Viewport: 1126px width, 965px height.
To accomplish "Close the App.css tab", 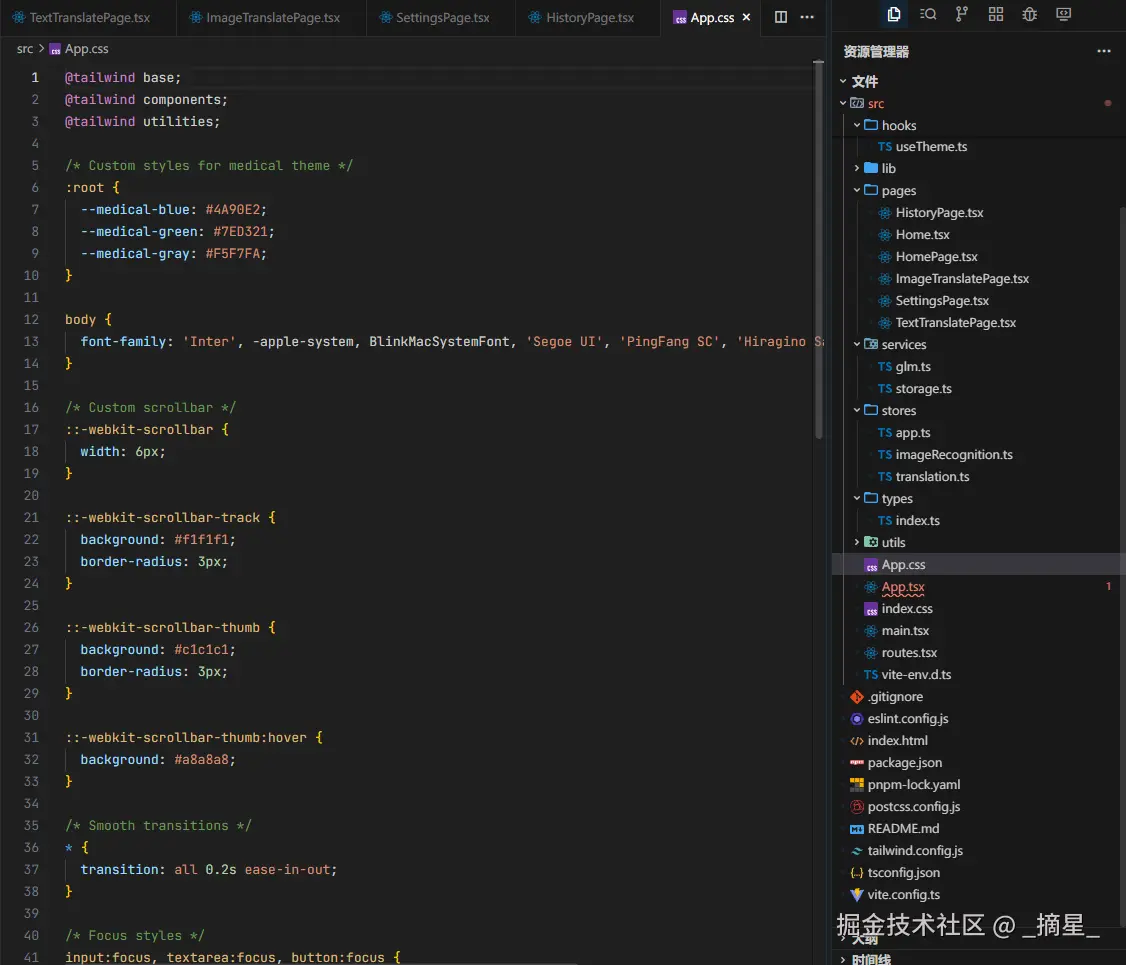I will 746,17.
